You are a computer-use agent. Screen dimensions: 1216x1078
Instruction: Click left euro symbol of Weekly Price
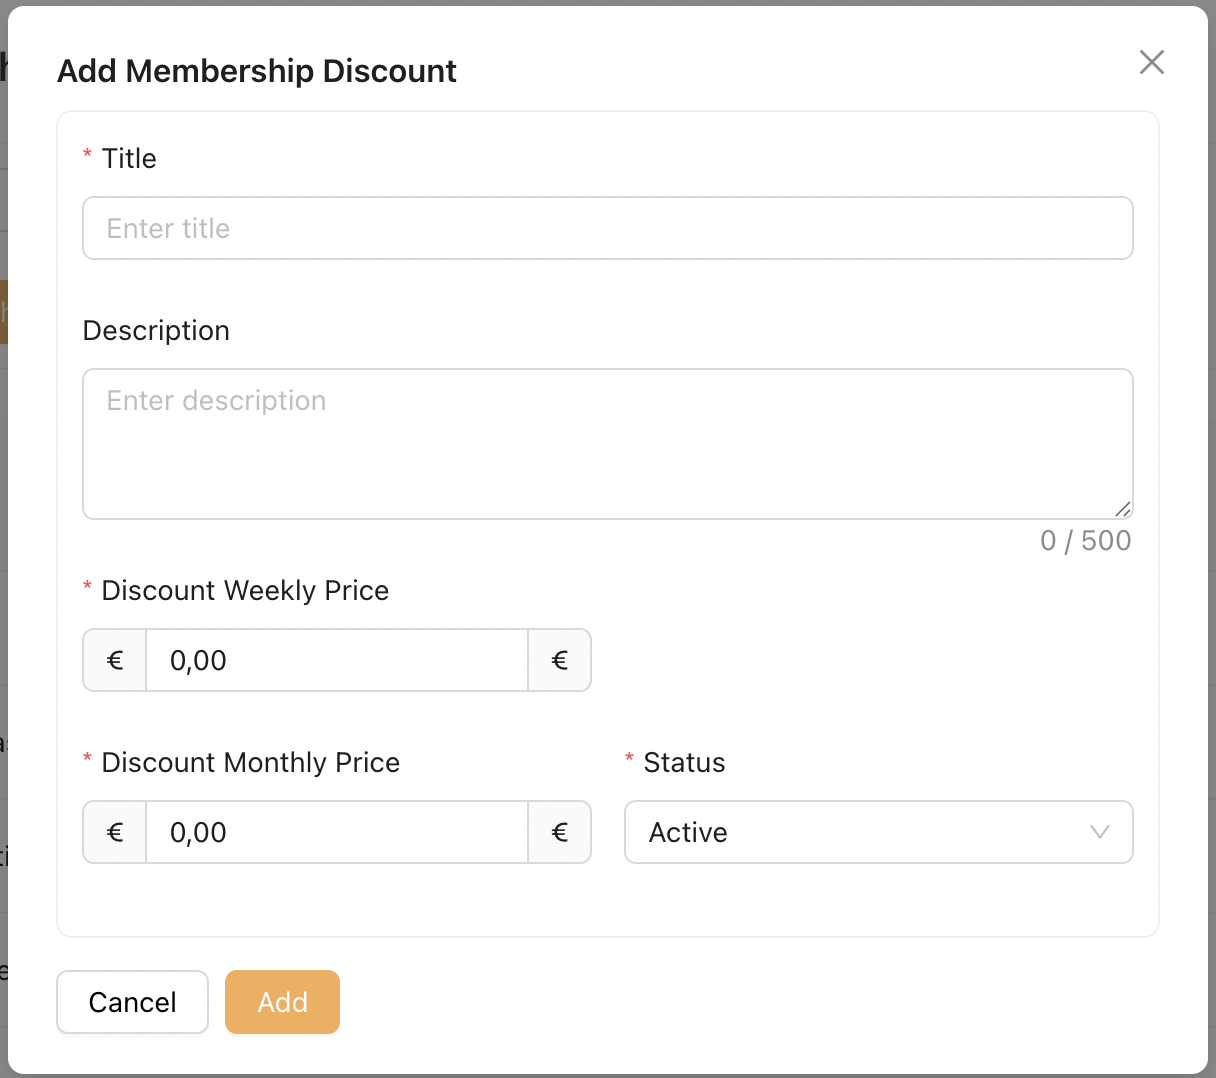pyautogui.click(x=115, y=660)
